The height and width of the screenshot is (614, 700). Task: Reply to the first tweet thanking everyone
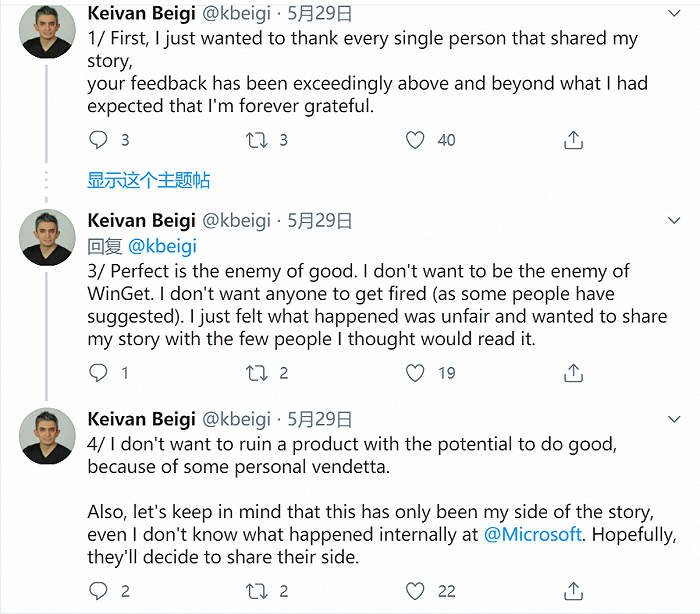point(98,141)
